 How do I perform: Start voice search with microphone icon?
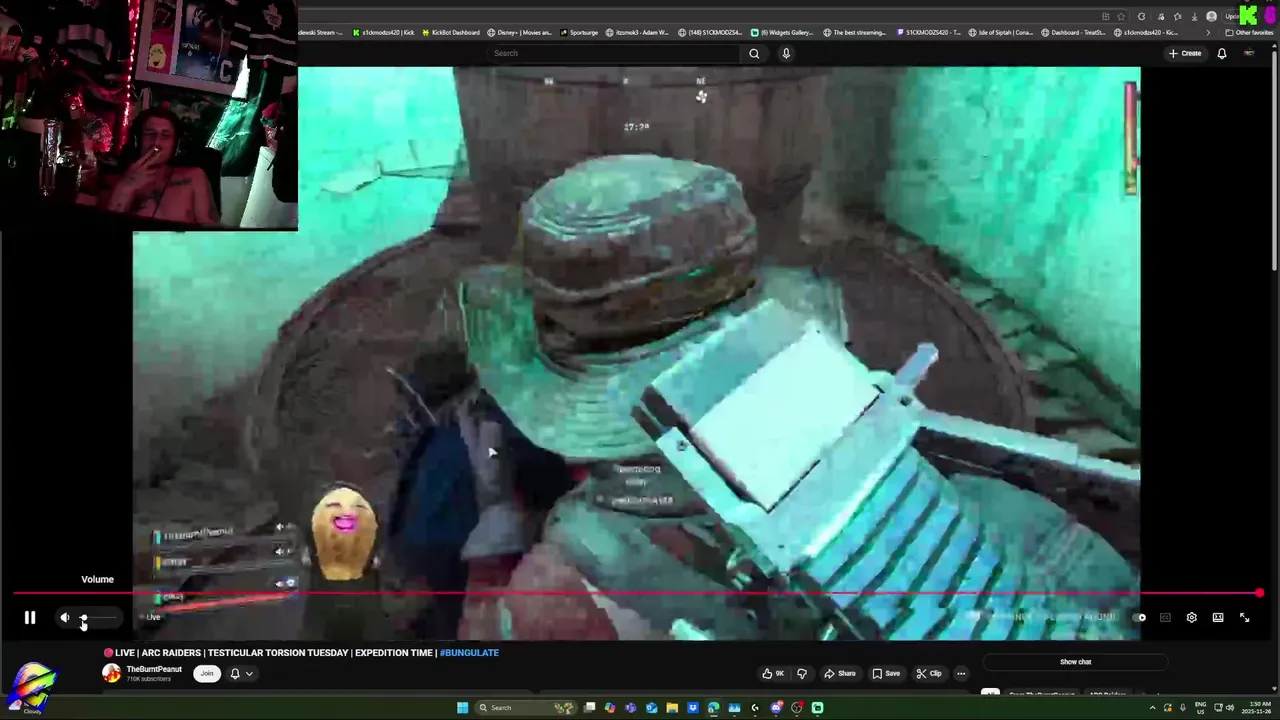pyautogui.click(x=786, y=53)
